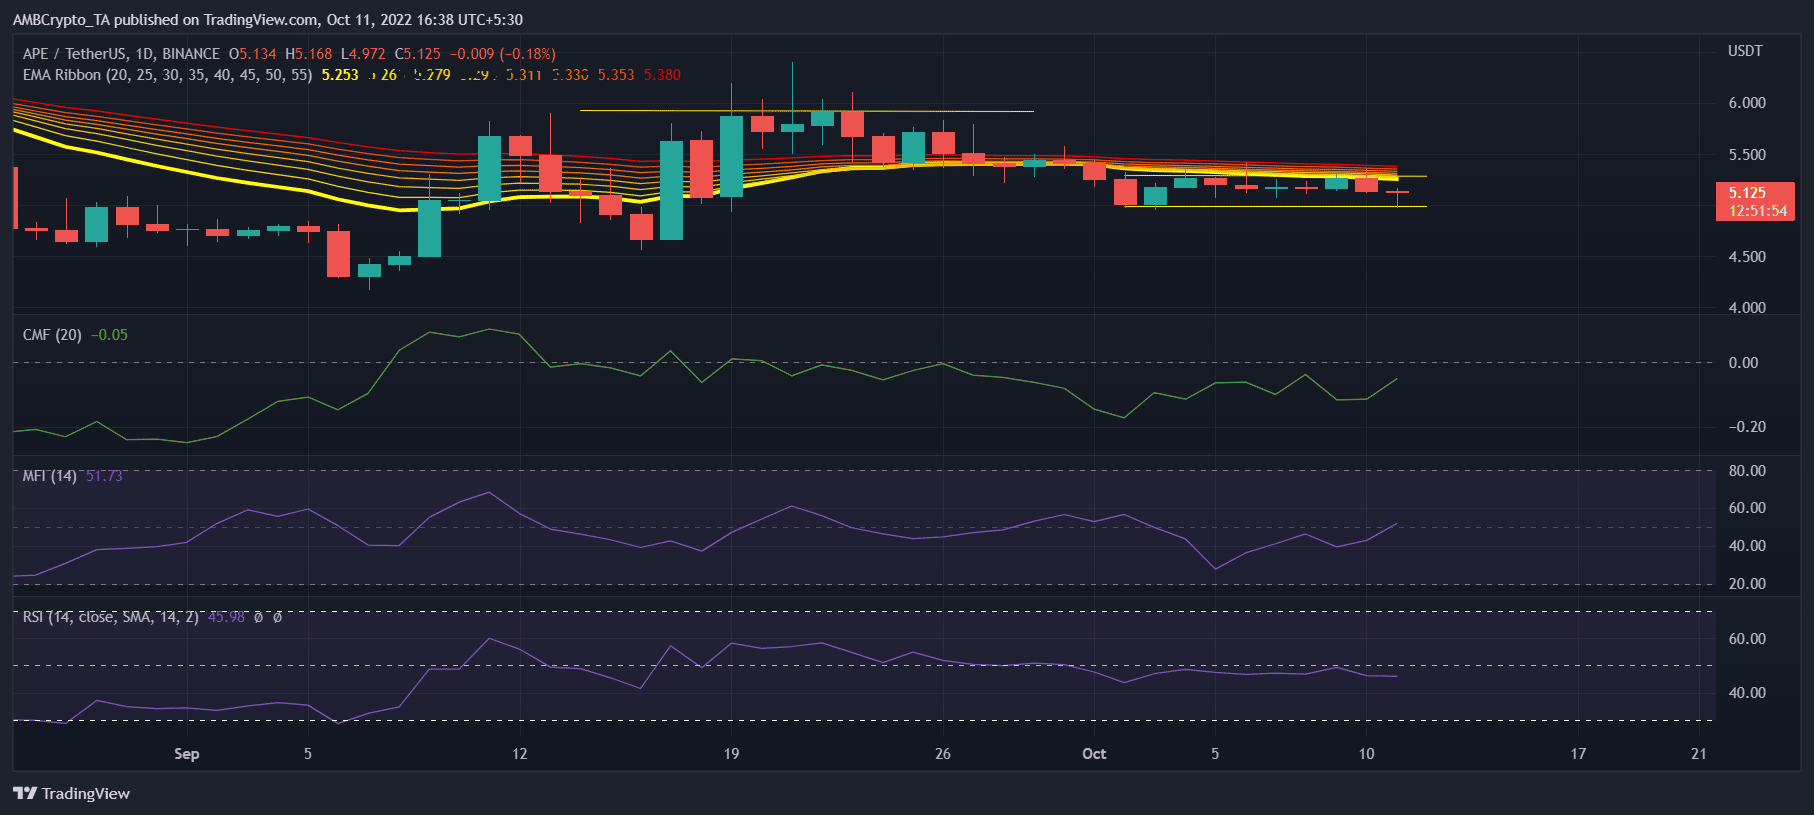Image resolution: width=1814 pixels, height=815 pixels.
Task: Click the Oct label on the time axis
Action: pos(1094,754)
